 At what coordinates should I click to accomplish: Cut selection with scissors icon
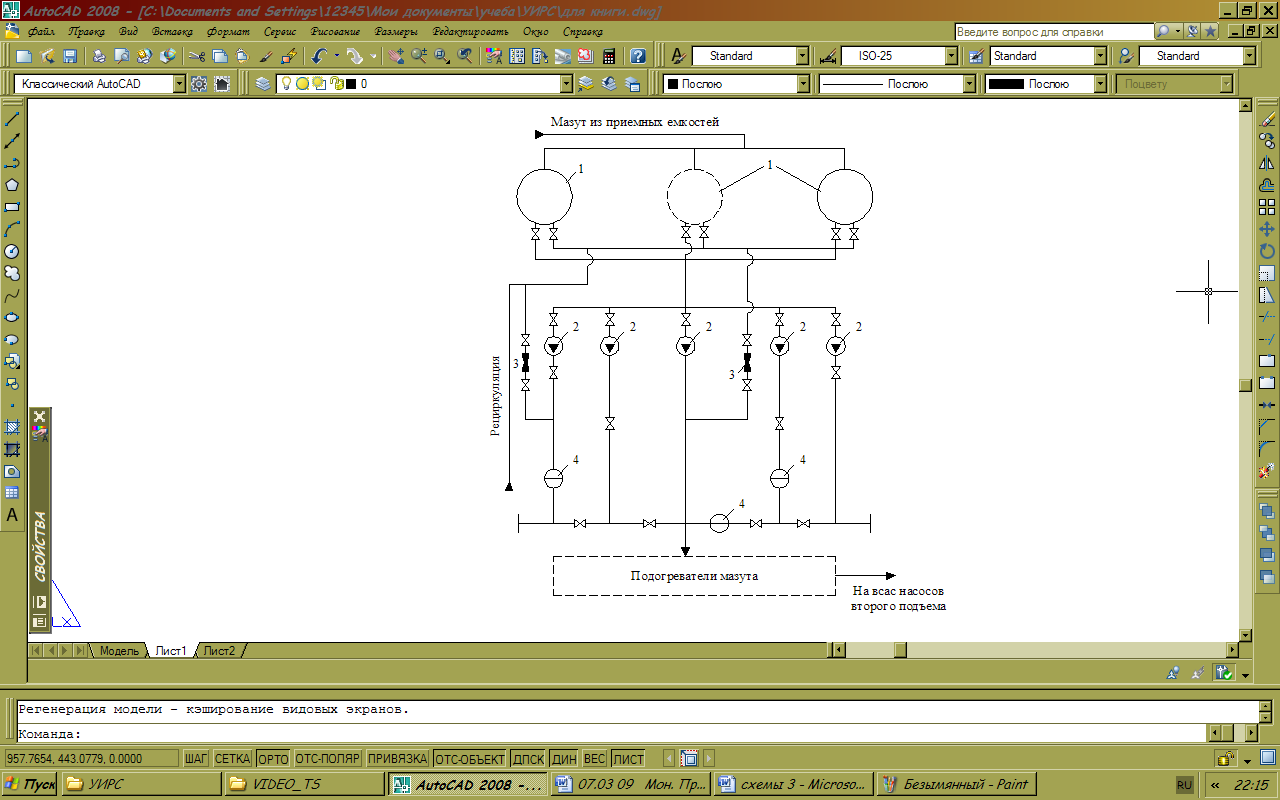(197, 56)
